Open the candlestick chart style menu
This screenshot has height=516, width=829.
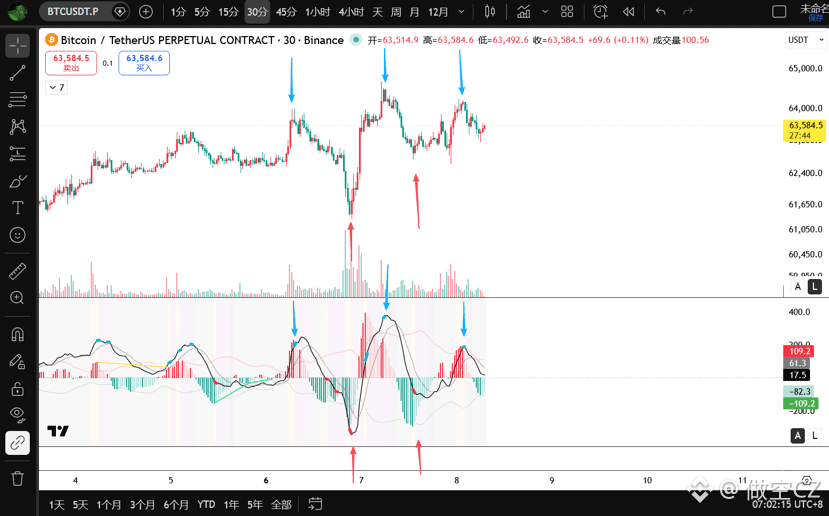coord(490,12)
